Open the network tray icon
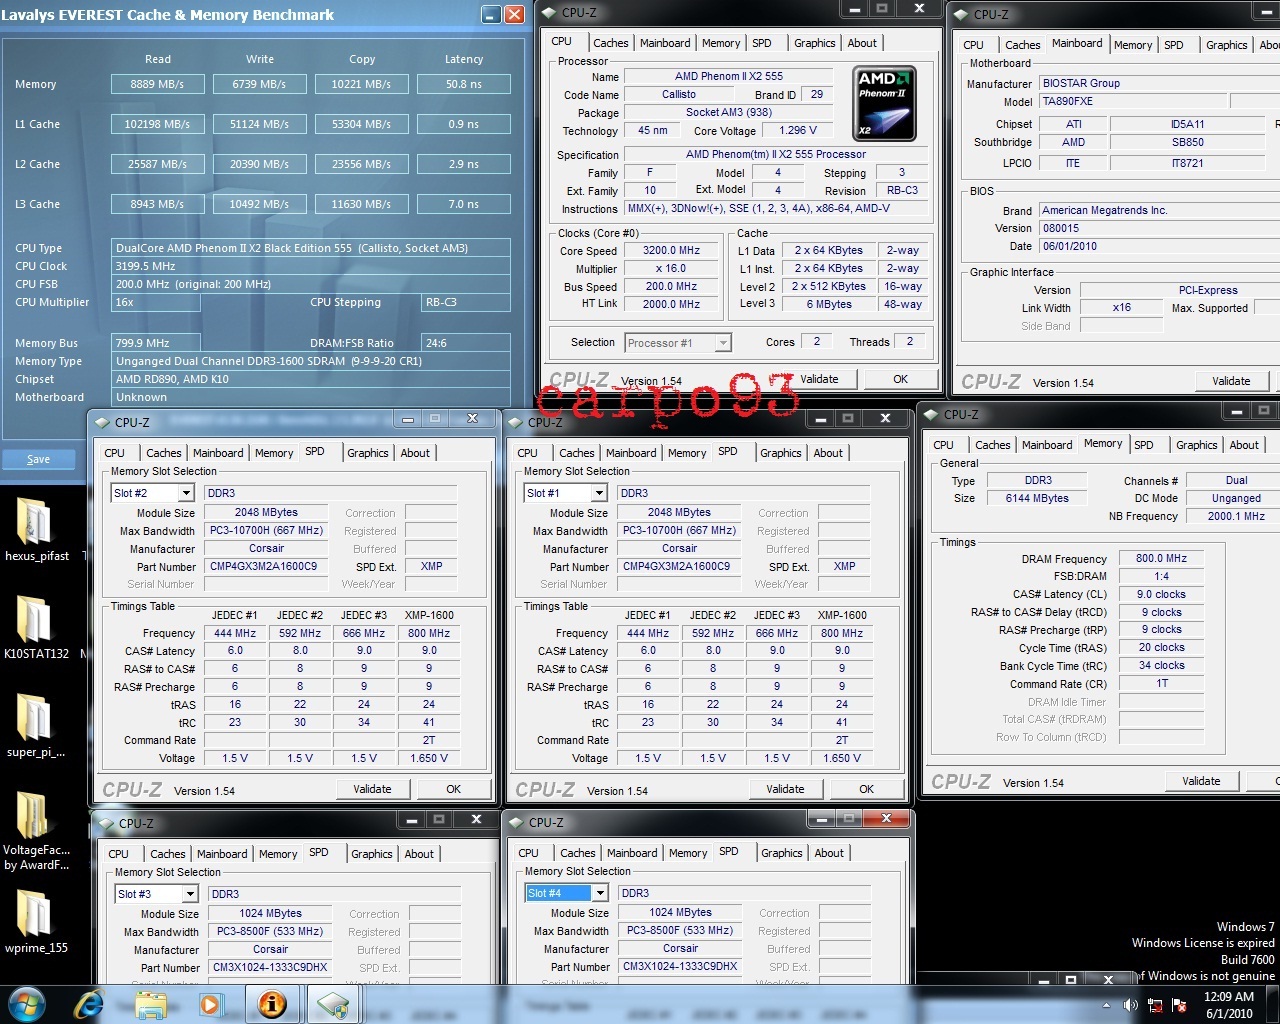The image size is (1280, 1024). pyautogui.click(x=1155, y=1005)
